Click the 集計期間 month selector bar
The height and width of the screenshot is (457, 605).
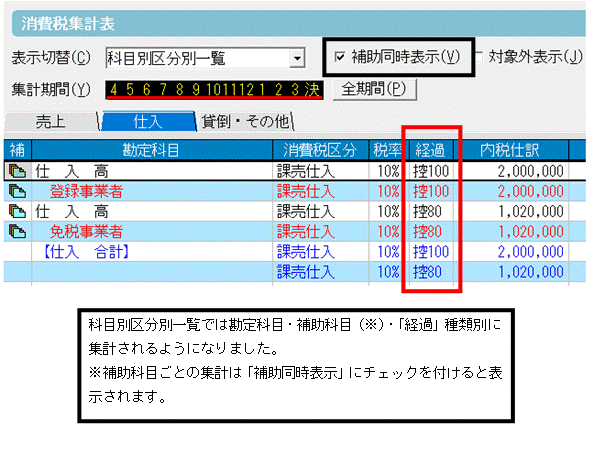tap(214, 90)
